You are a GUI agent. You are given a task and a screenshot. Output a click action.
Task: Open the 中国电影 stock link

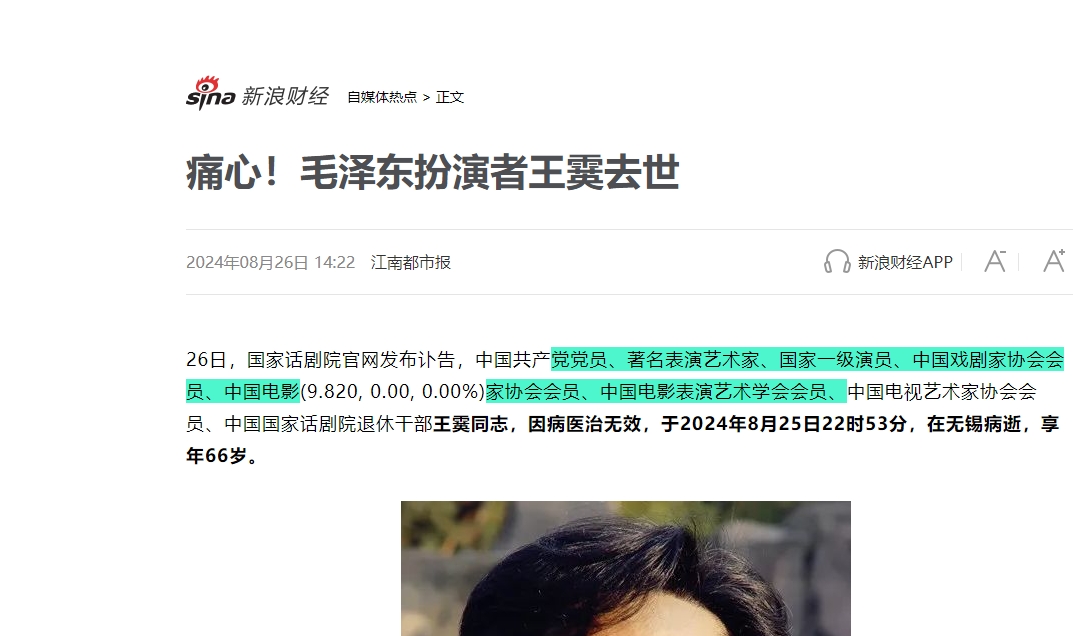(x=262, y=392)
